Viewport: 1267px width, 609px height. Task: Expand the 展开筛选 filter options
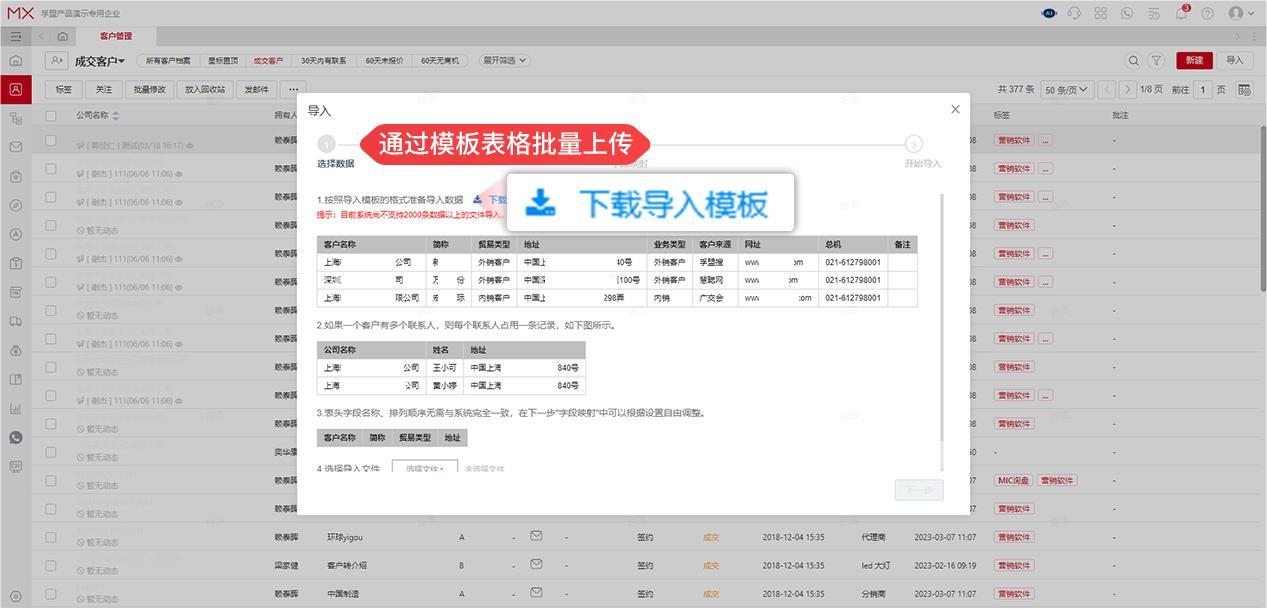pyautogui.click(x=505, y=60)
